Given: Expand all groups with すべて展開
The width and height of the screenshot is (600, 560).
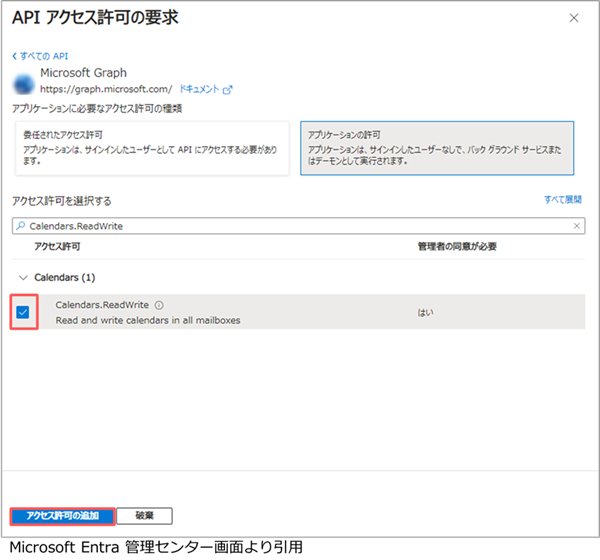Looking at the screenshot, I should pyautogui.click(x=562, y=200).
